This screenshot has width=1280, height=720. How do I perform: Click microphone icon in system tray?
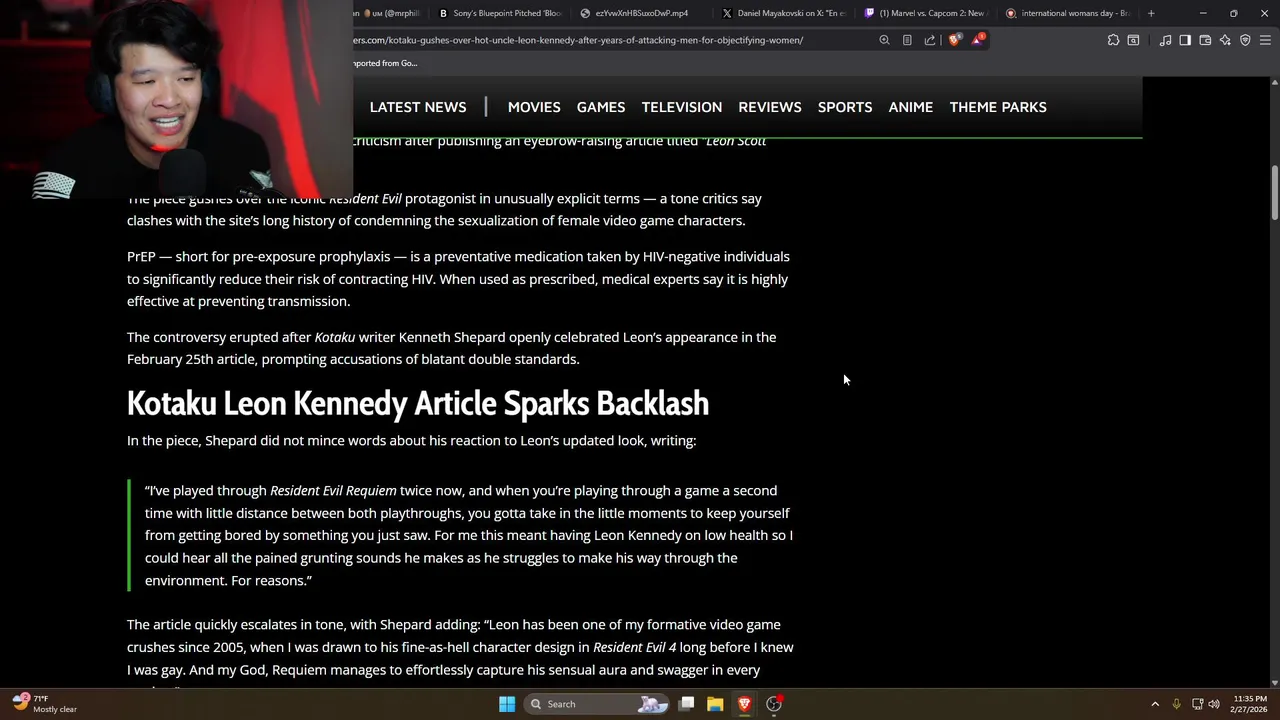1176,704
